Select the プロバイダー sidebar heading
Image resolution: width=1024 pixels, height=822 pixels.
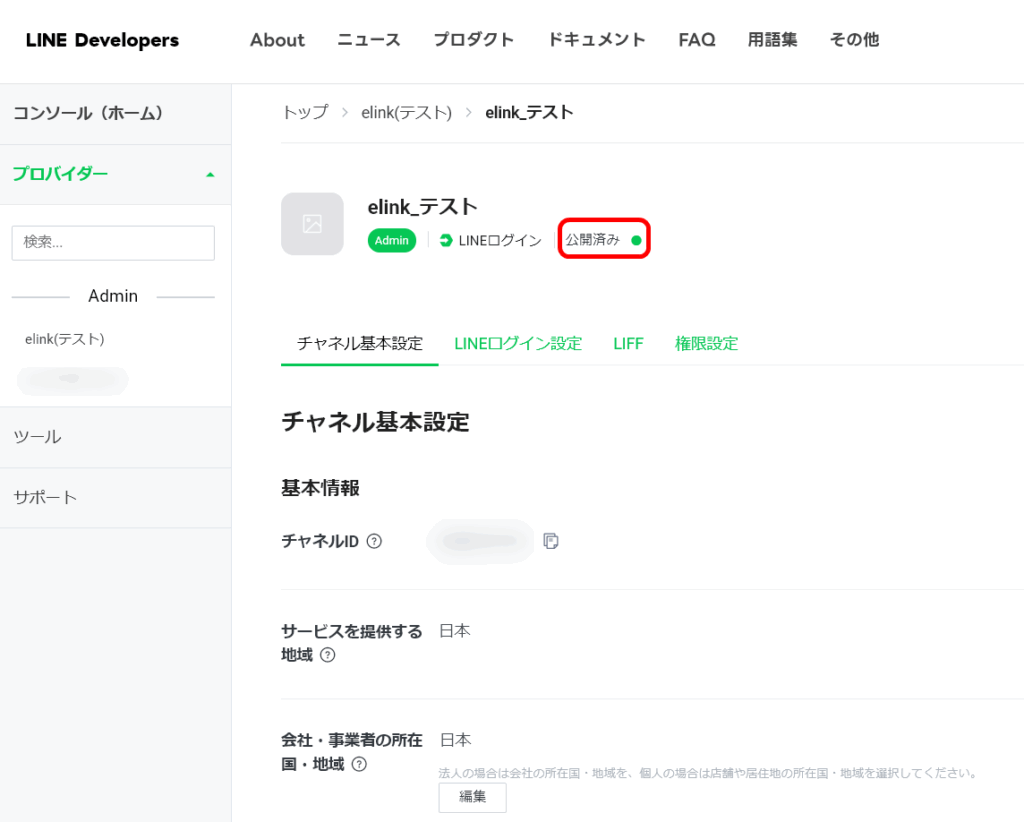click(60, 174)
